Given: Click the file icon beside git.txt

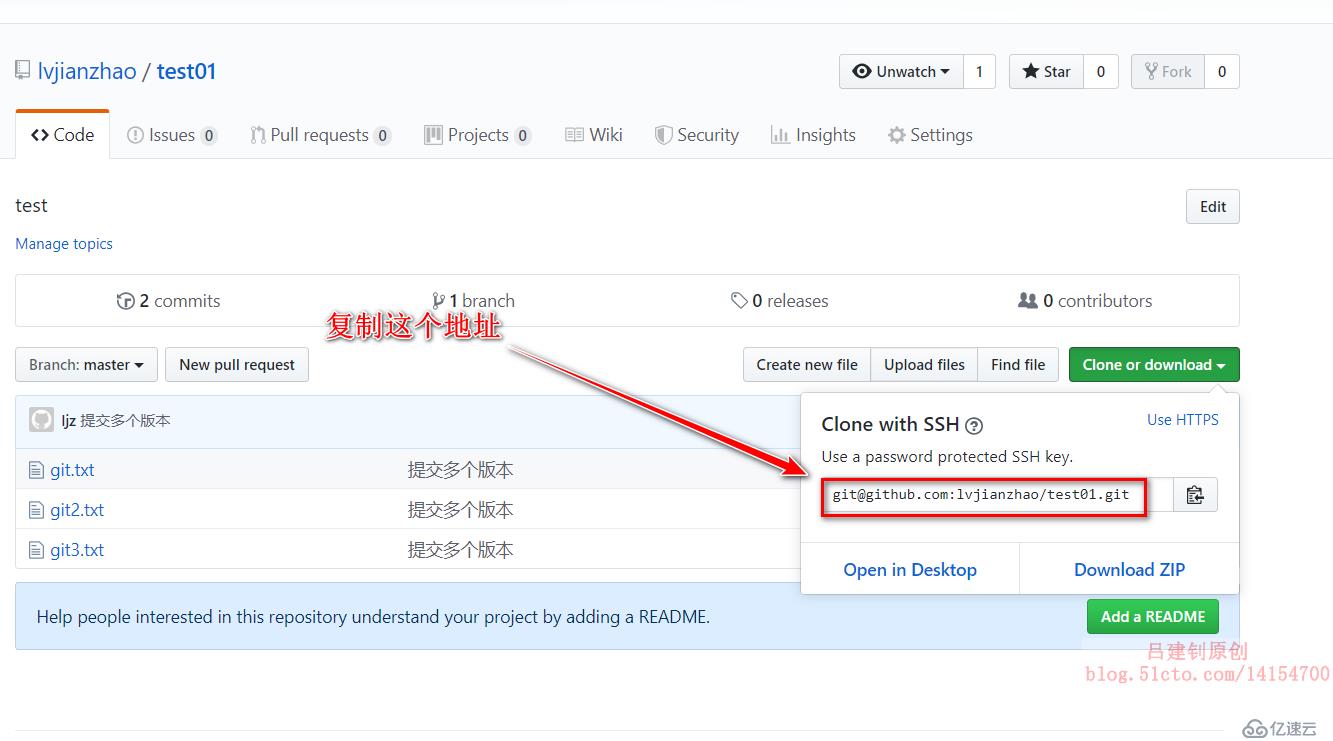Looking at the screenshot, I should [x=37, y=470].
